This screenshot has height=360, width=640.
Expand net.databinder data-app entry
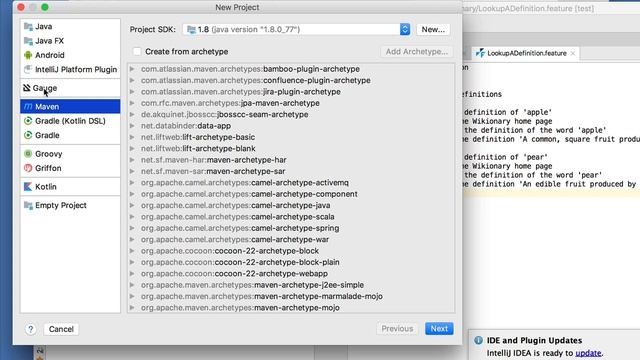click(132, 126)
